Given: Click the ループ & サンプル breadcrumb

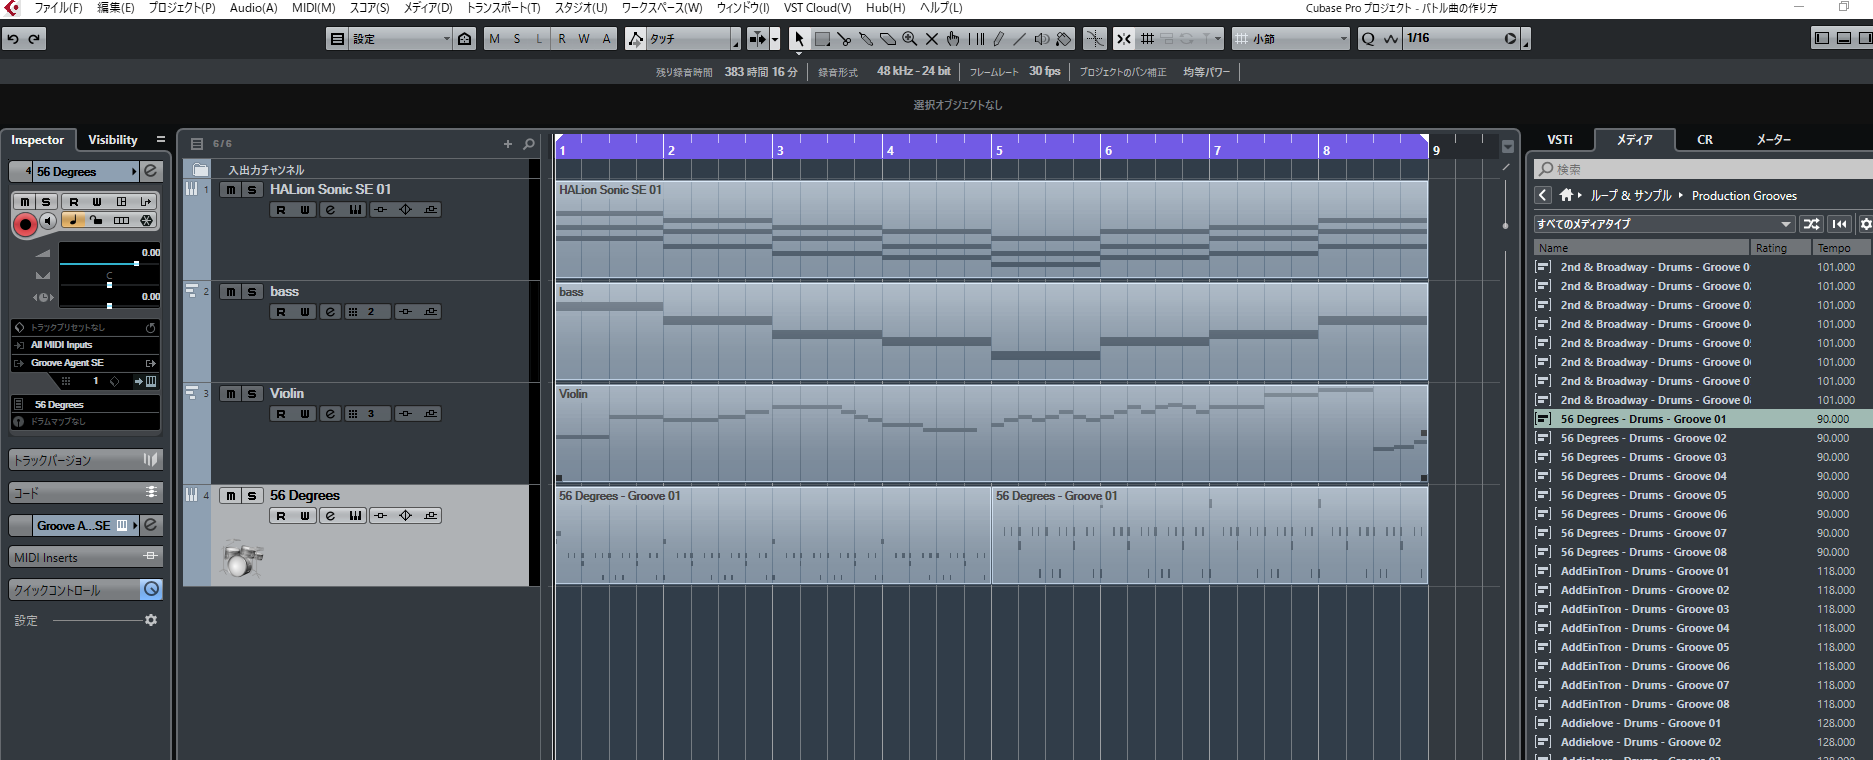Looking at the screenshot, I should pyautogui.click(x=1630, y=196).
